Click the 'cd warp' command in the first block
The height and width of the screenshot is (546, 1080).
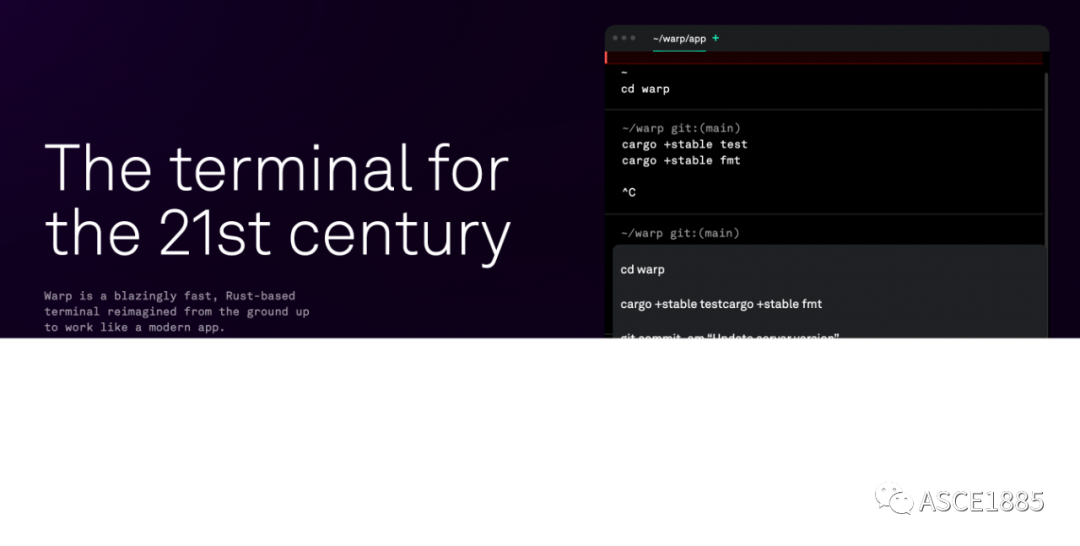645,89
